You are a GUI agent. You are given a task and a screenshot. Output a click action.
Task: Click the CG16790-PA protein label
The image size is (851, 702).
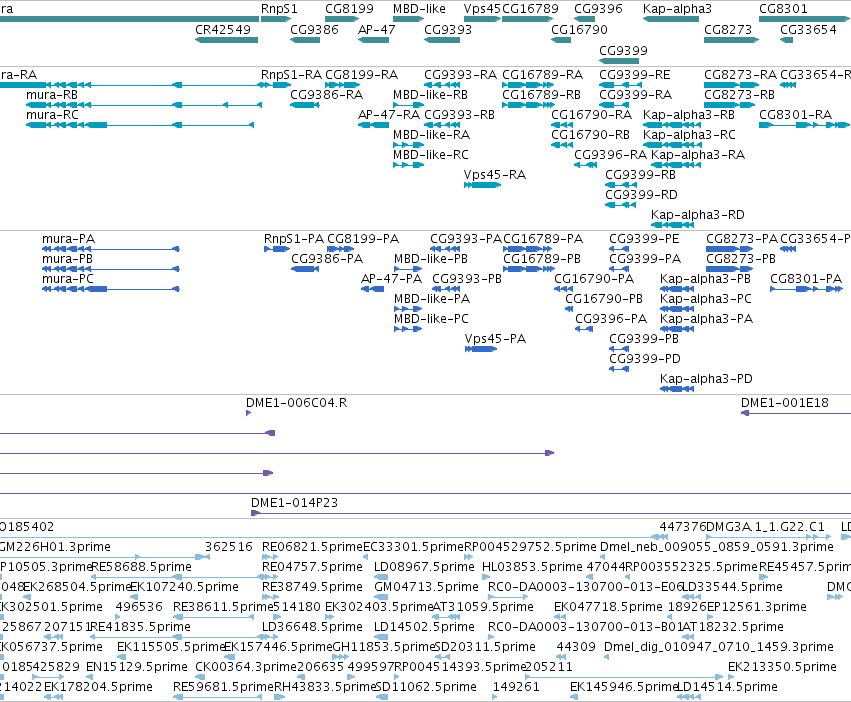coord(594,279)
